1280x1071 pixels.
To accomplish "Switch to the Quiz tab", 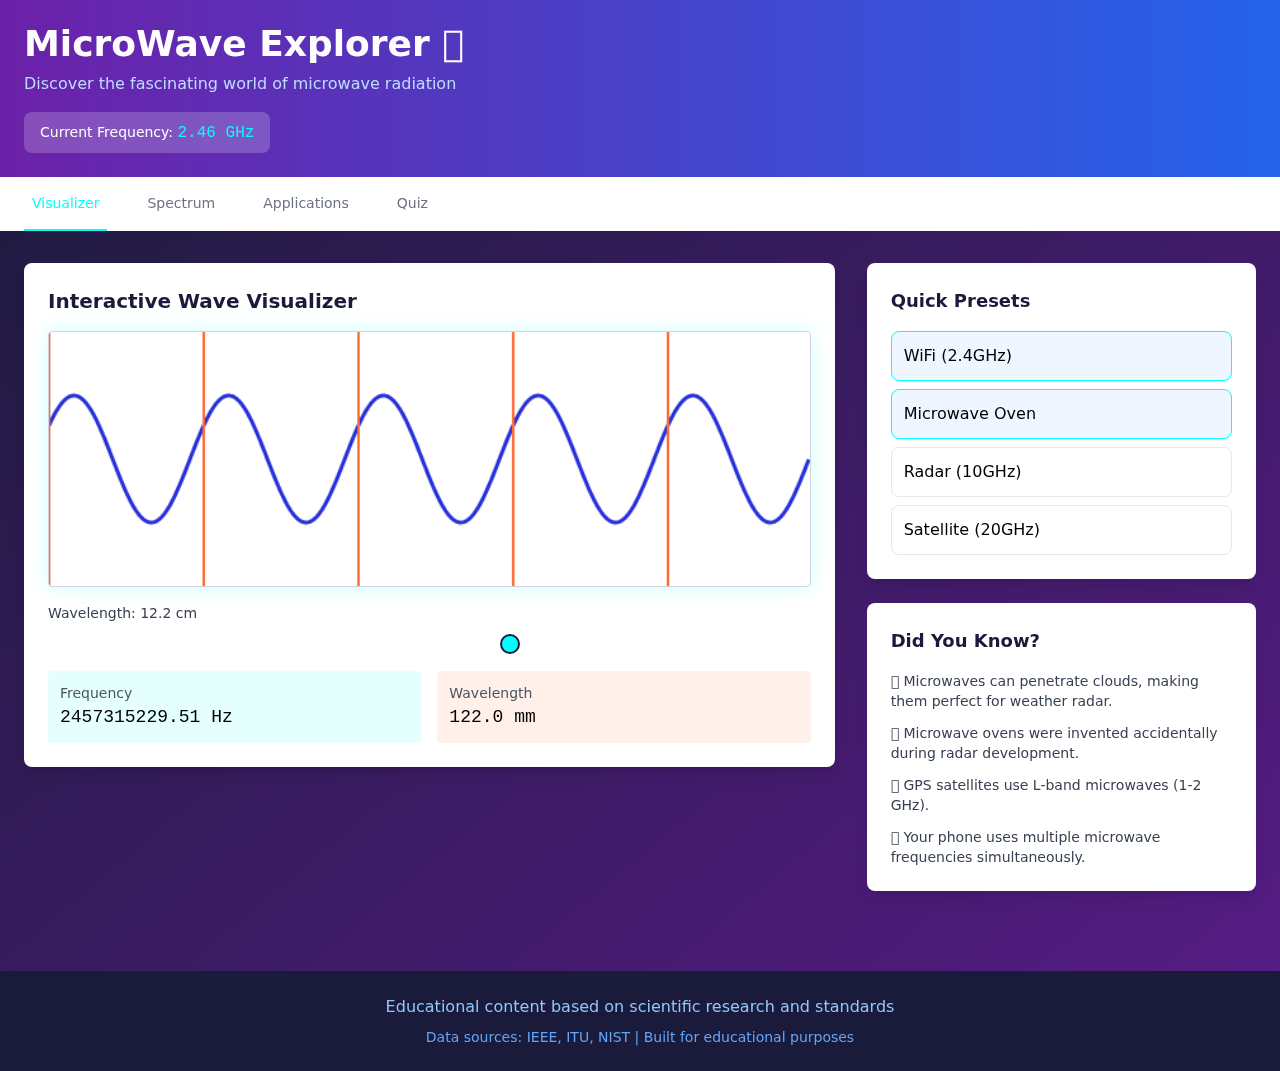I will [413, 202].
